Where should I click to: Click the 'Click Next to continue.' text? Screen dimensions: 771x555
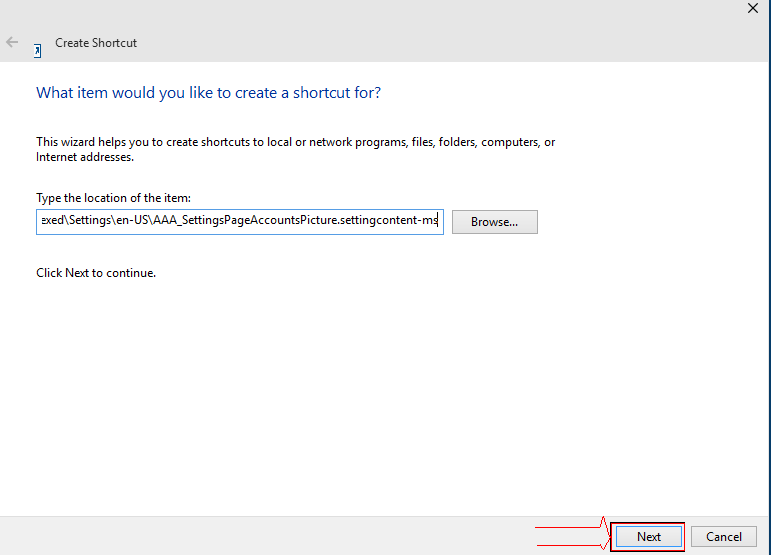tap(96, 272)
